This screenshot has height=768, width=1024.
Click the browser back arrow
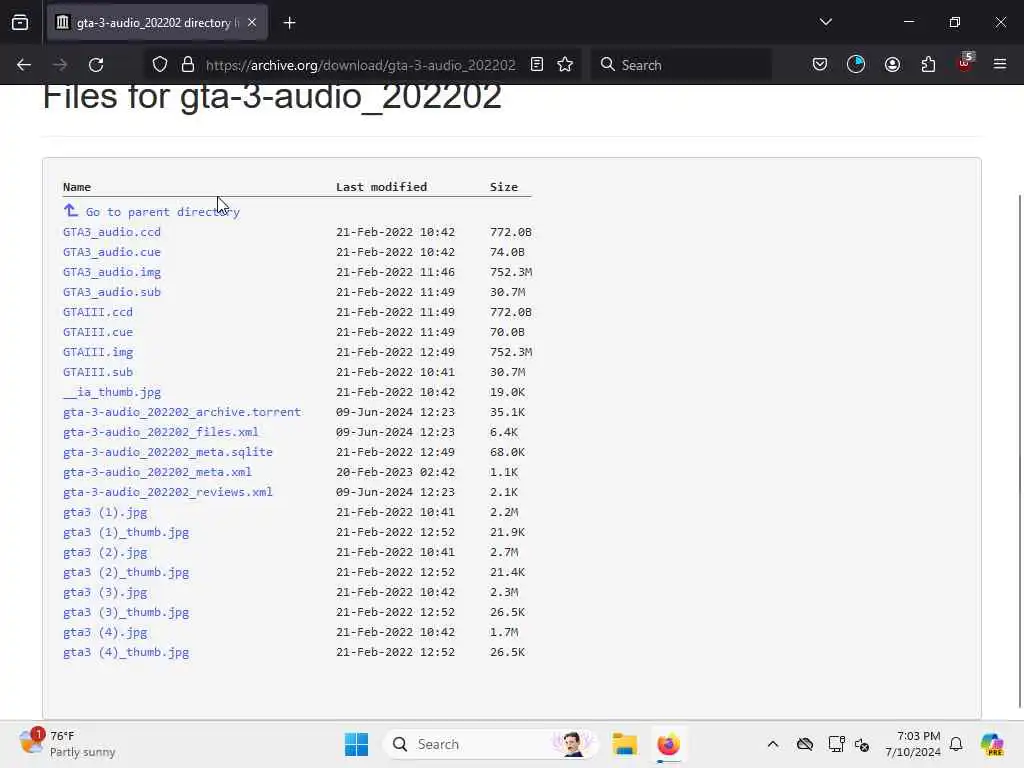(24, 65)
